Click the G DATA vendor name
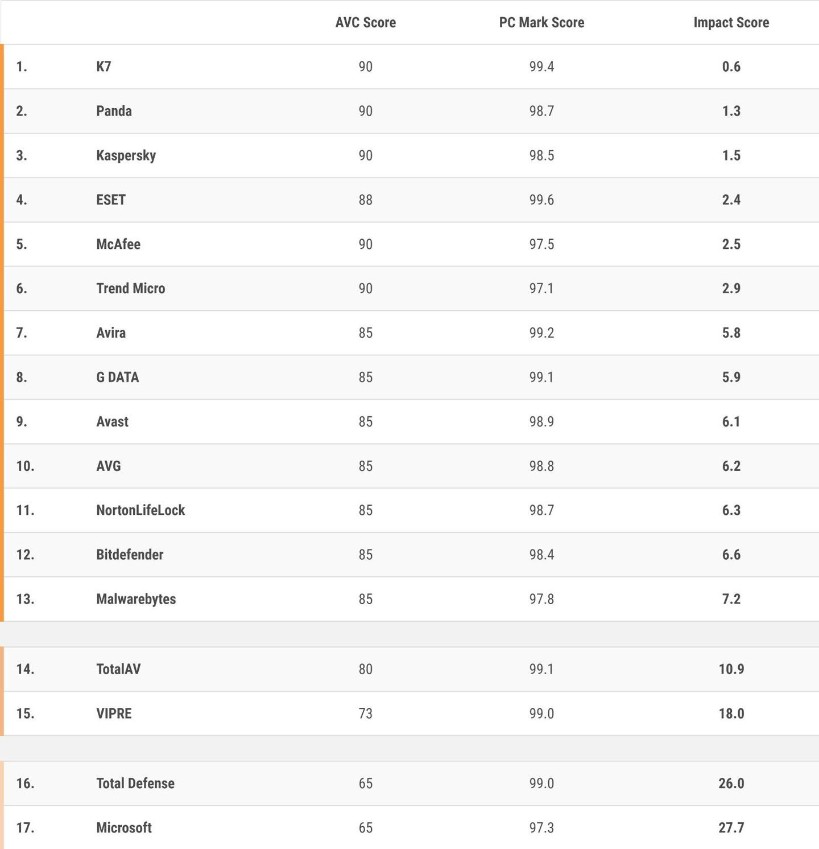819x849 pixels. click(118, 377)
